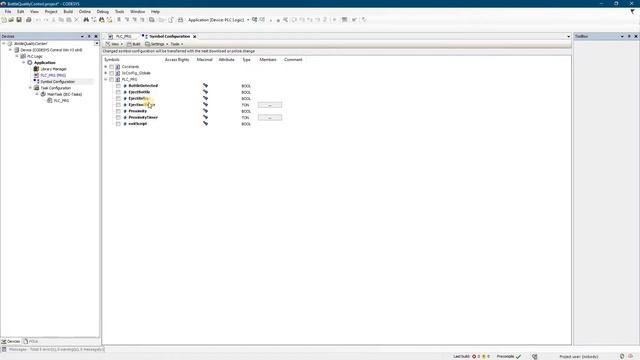Check the IoConfig_Globals checkbox
The width and height of the screenshot is (640, 360).
pos(111,73)
